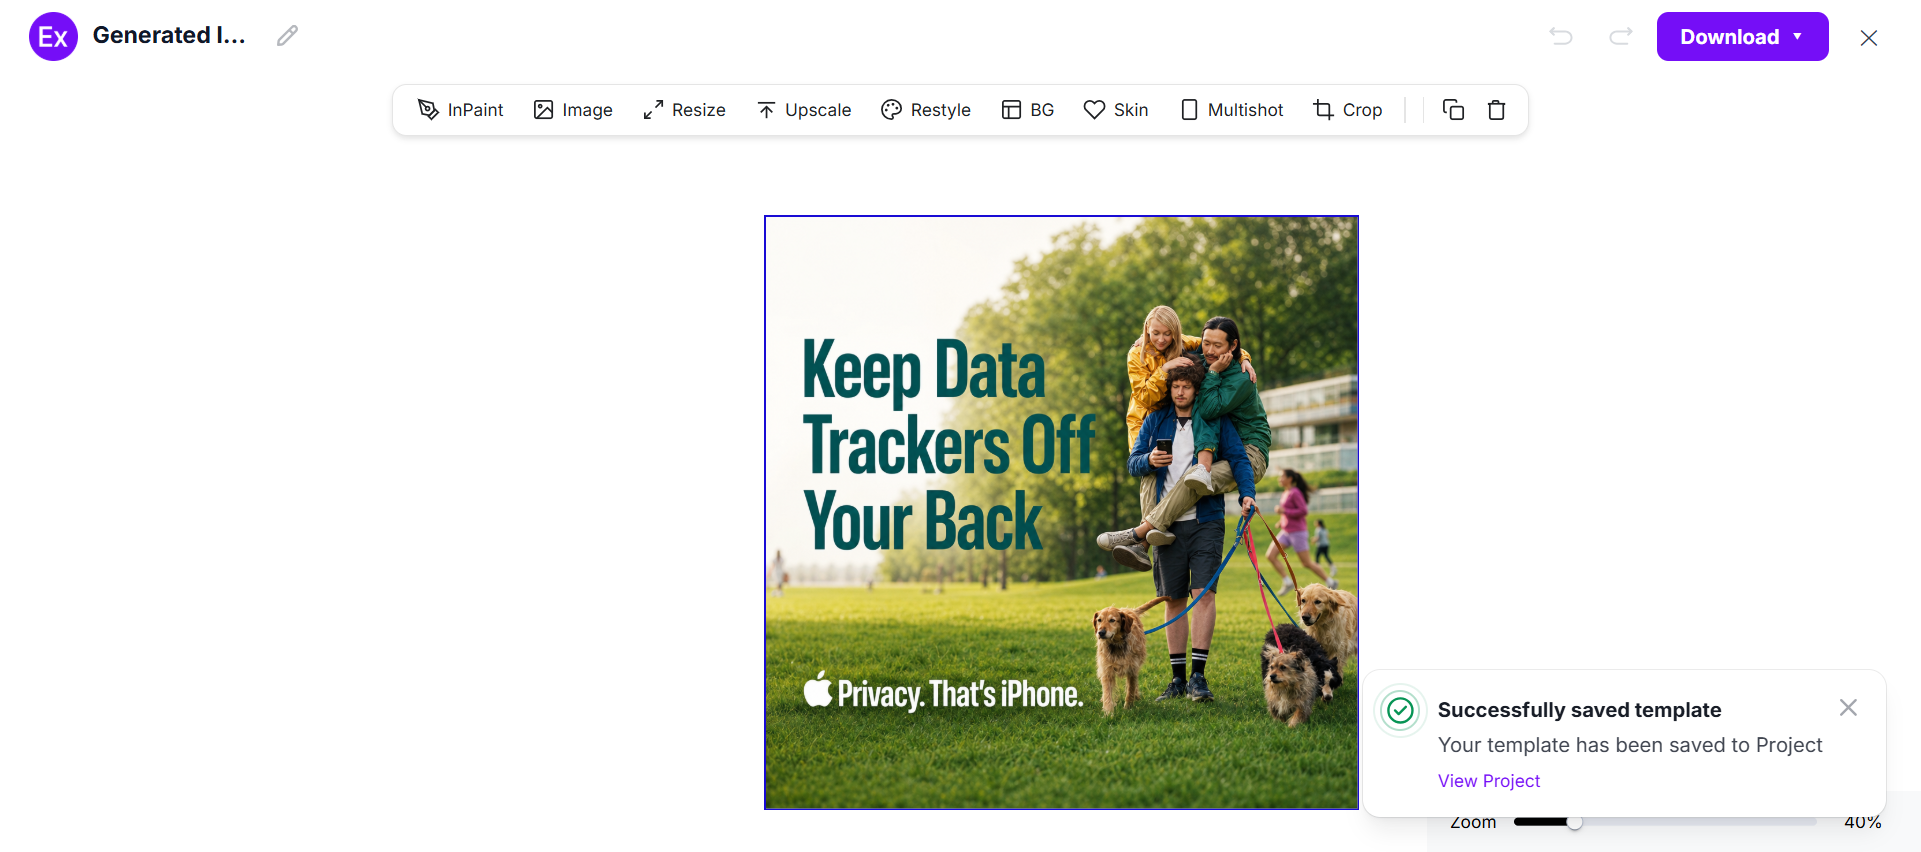Open the Restyle tool
1921x852 pixels.
point(926,110)
